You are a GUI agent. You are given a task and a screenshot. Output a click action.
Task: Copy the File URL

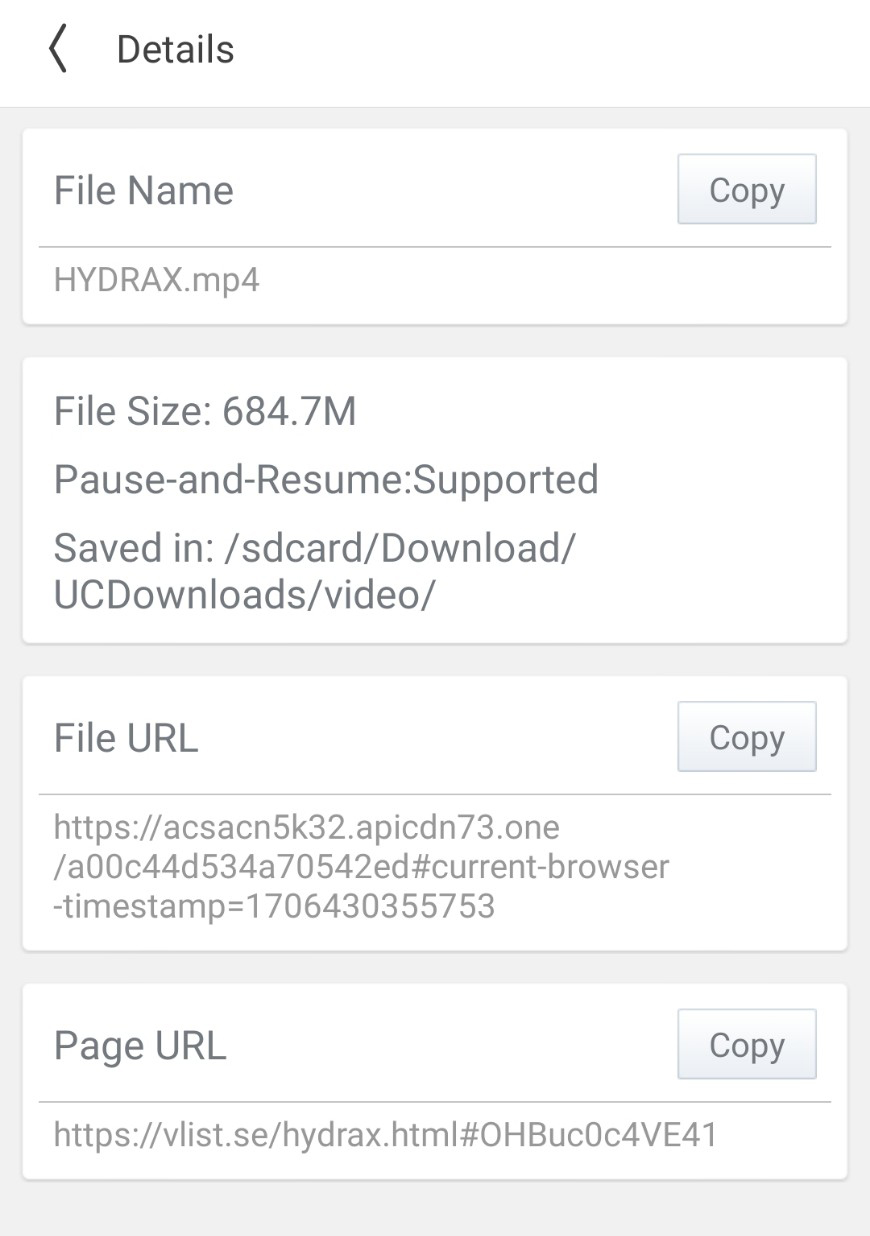746,737
